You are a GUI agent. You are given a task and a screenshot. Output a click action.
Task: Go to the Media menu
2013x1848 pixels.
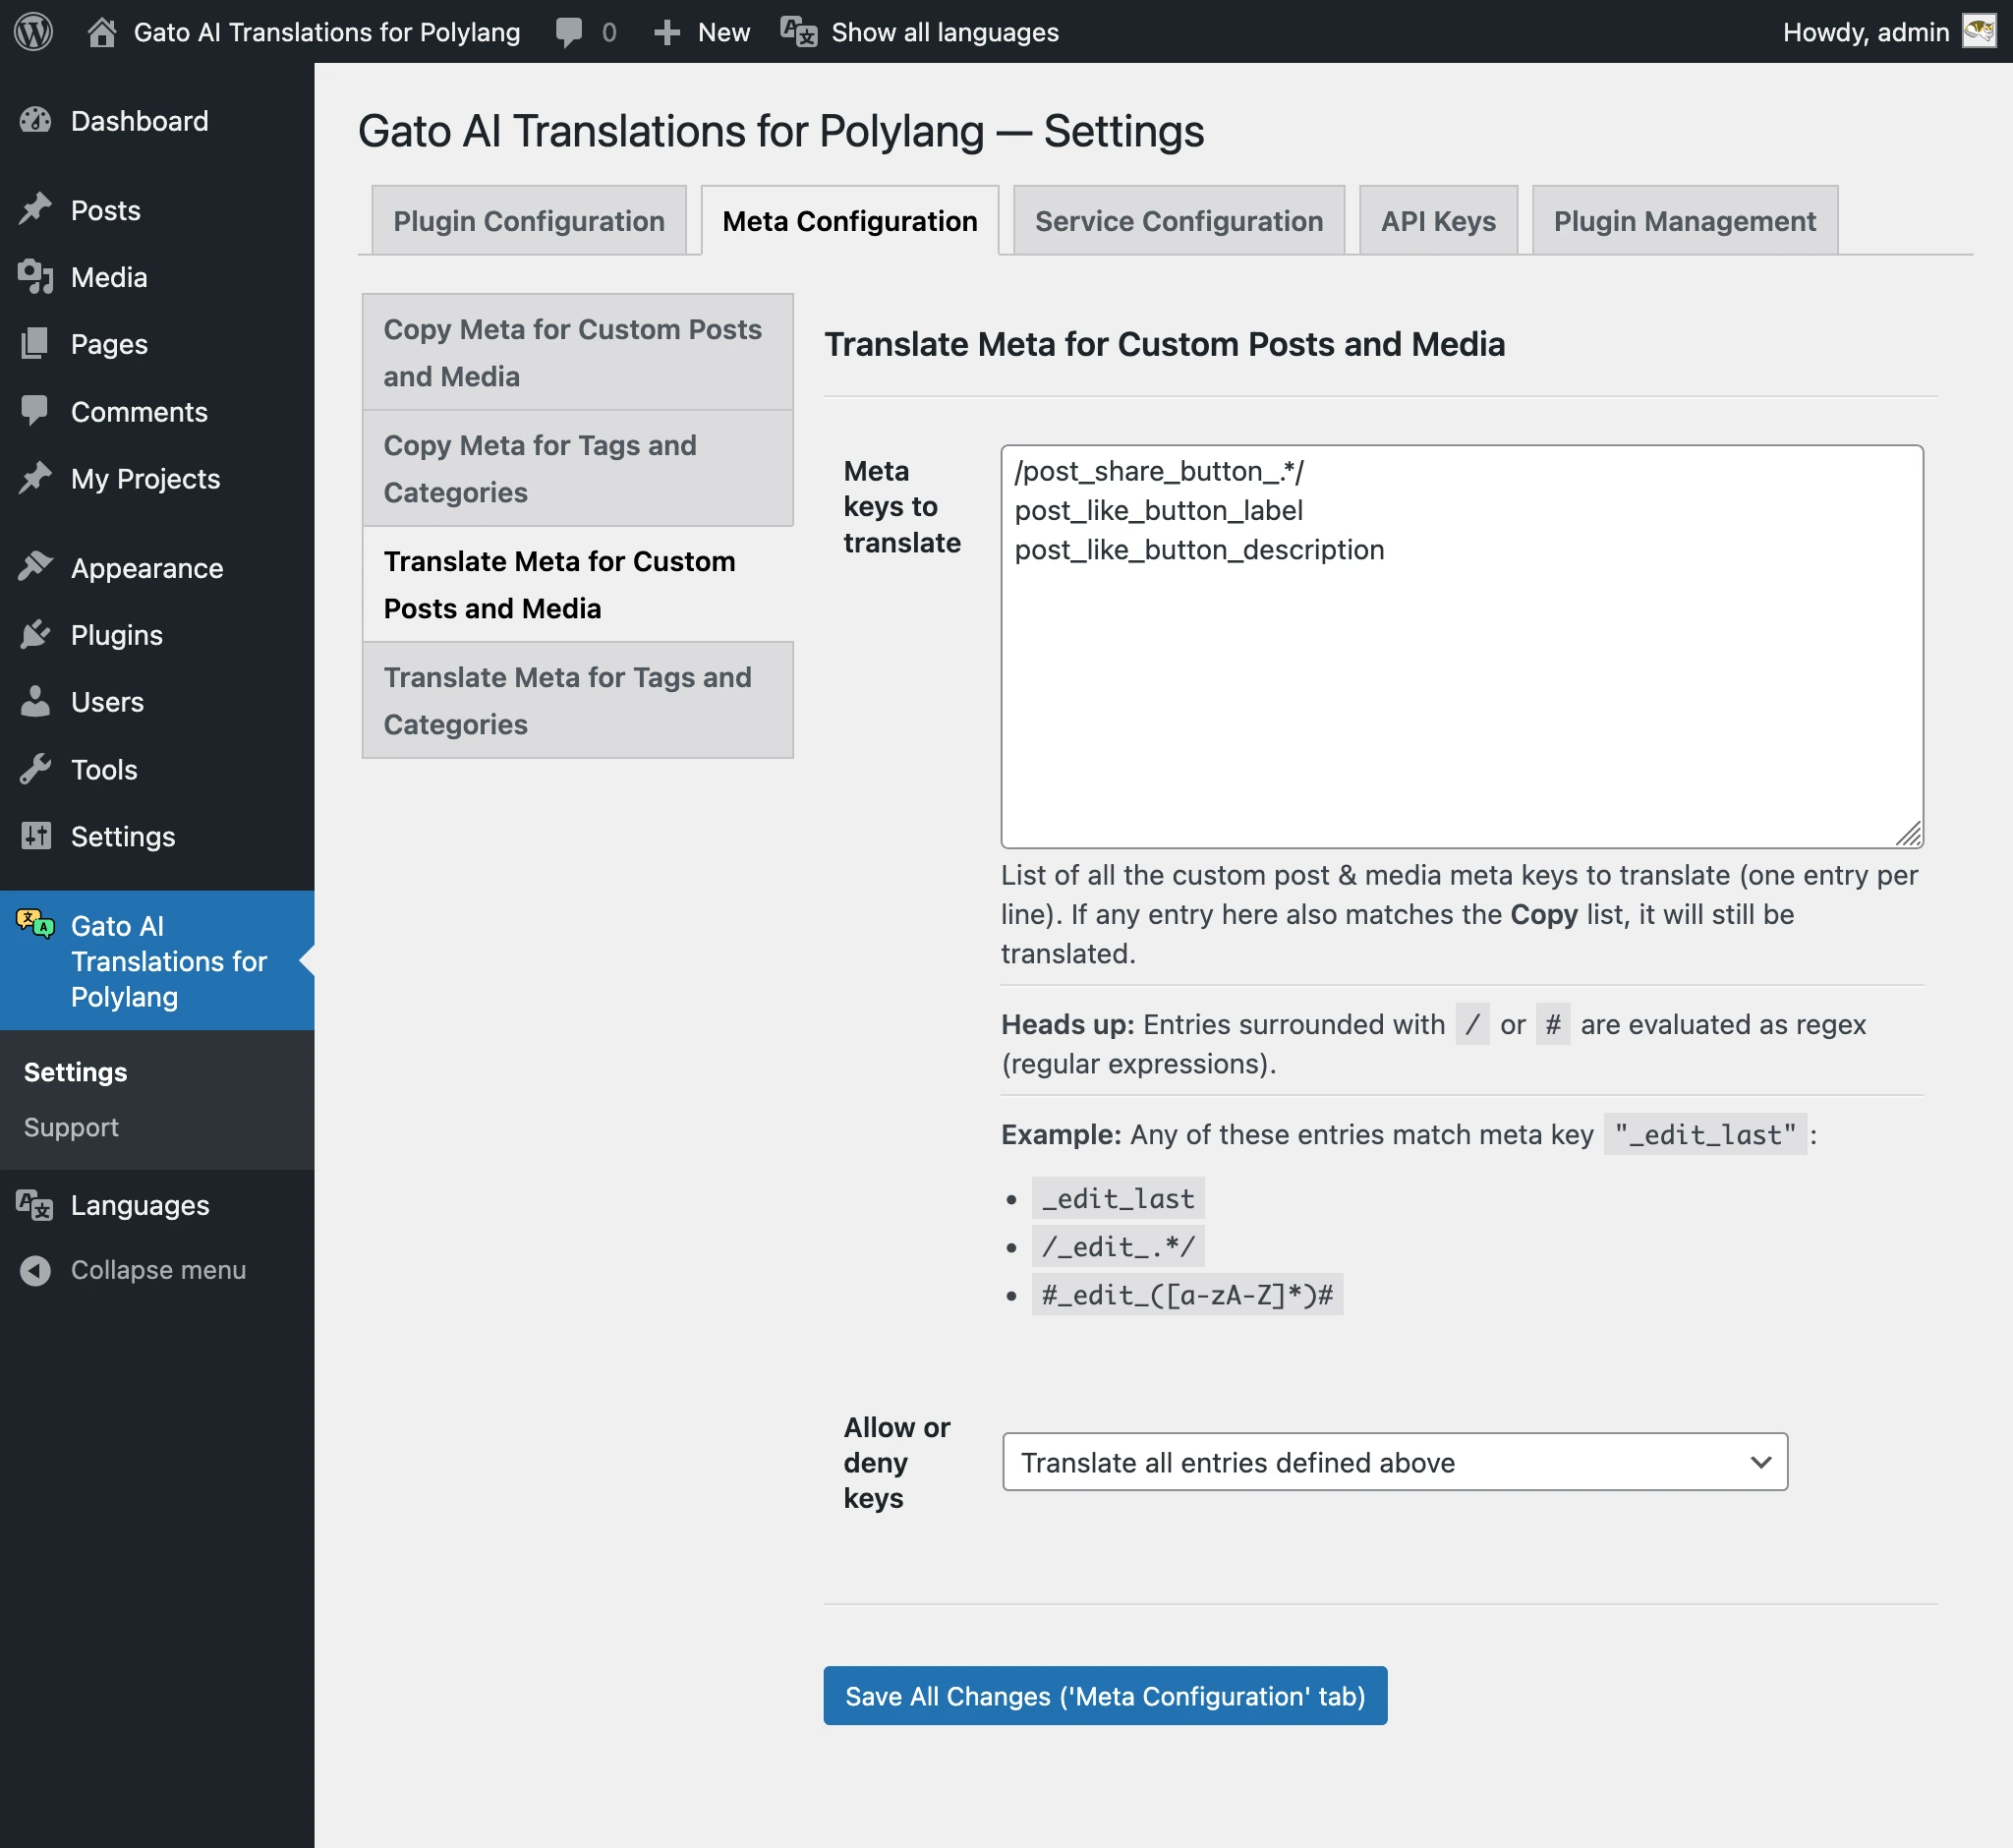click(157, 277)
